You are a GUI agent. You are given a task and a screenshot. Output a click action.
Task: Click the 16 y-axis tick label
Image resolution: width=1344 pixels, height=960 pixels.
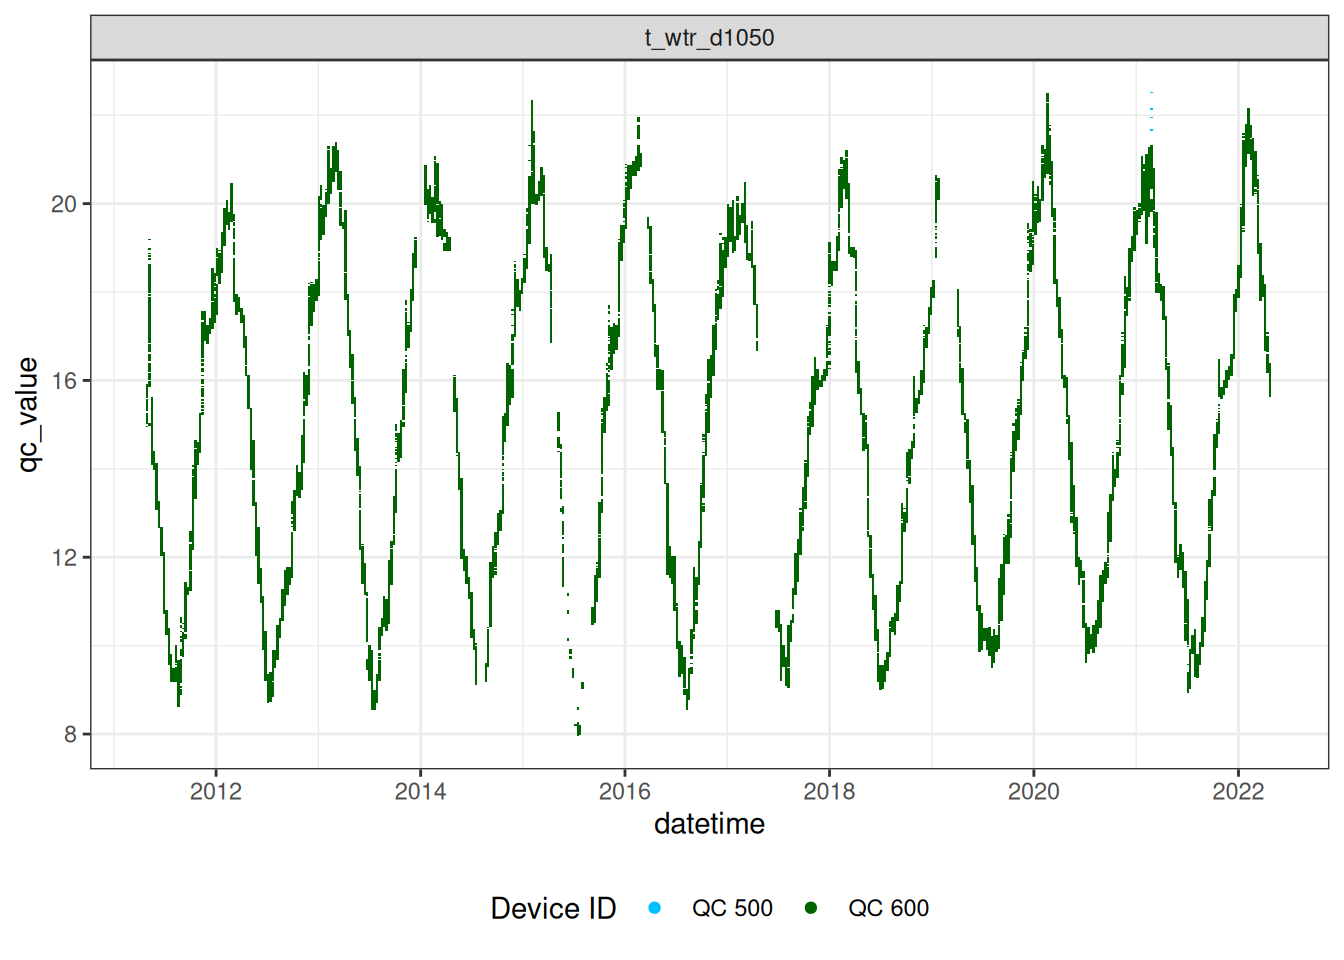coord(64,380)
